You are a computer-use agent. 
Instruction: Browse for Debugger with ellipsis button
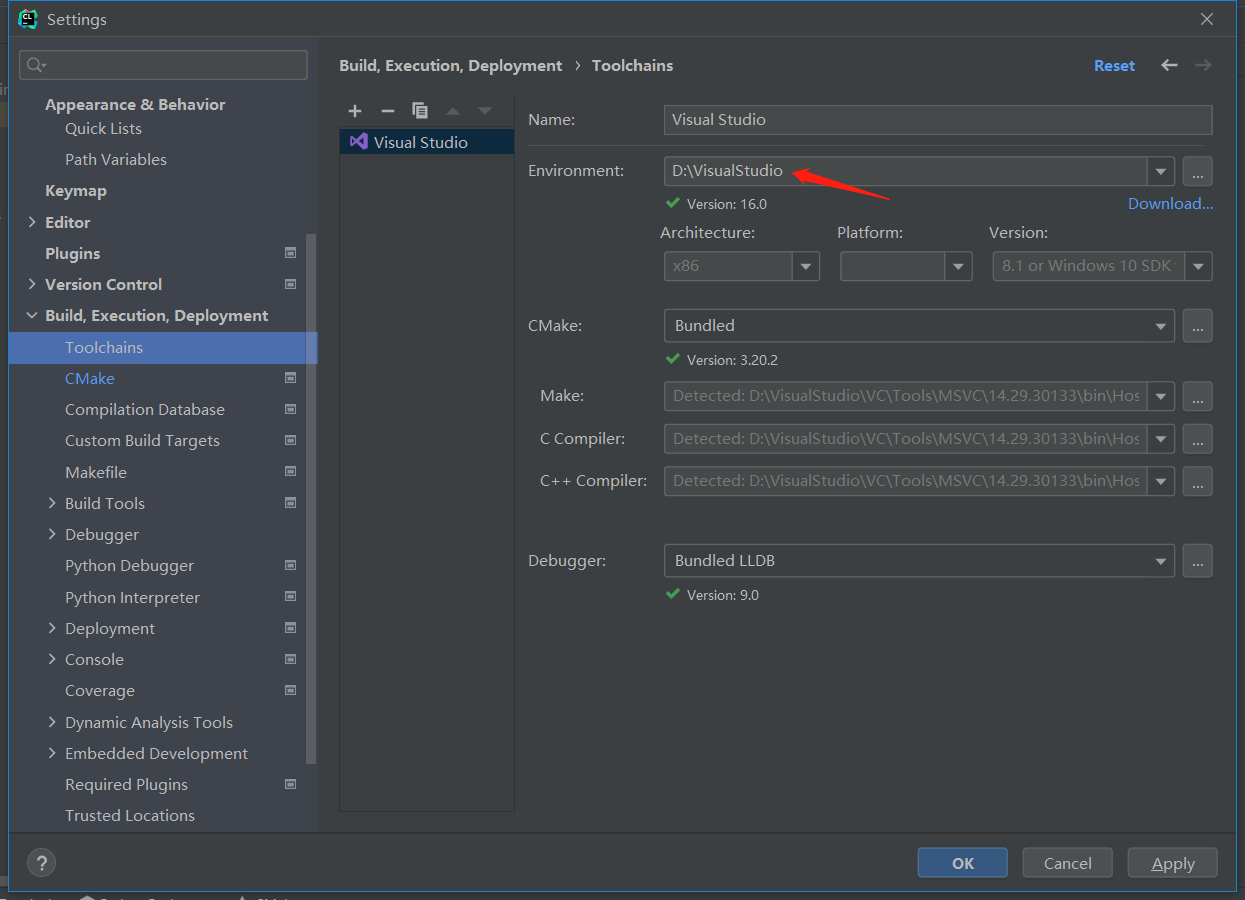tap(1197, 561)
